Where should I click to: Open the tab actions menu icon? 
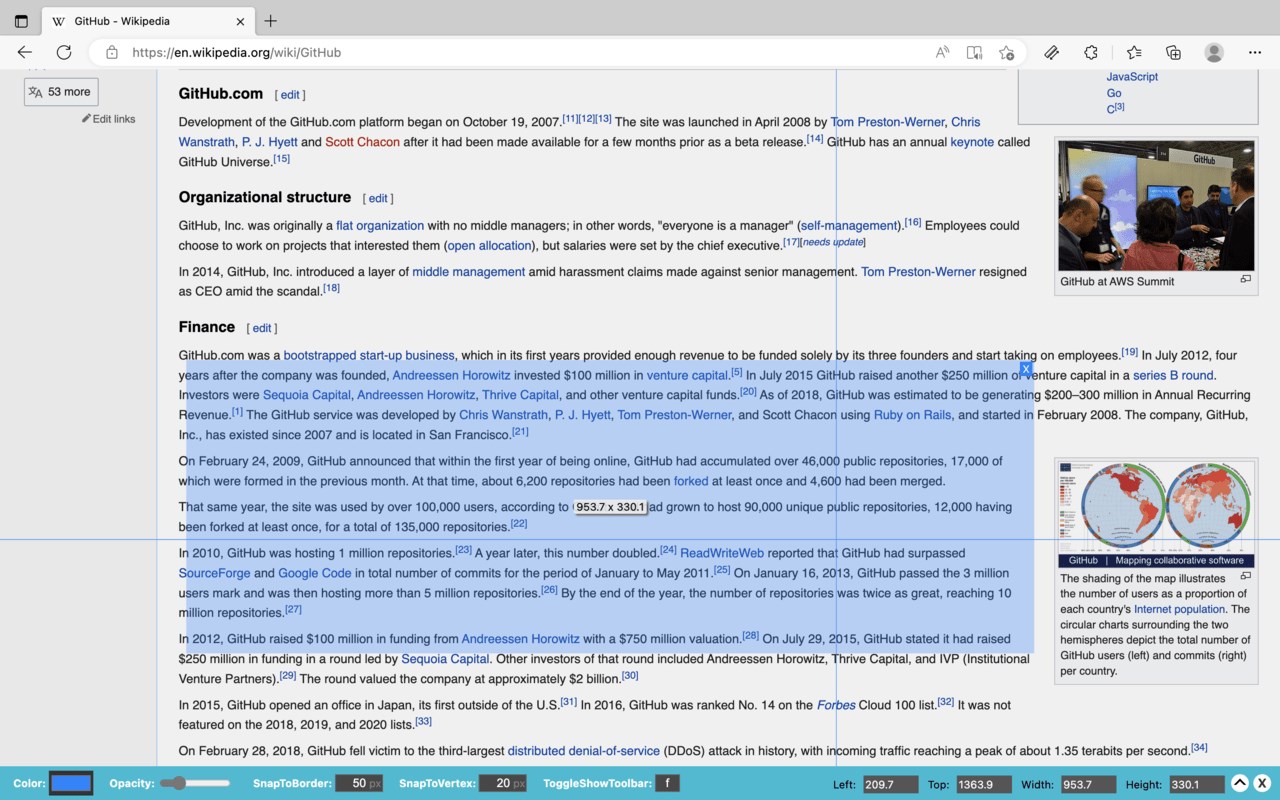point(21,21)
